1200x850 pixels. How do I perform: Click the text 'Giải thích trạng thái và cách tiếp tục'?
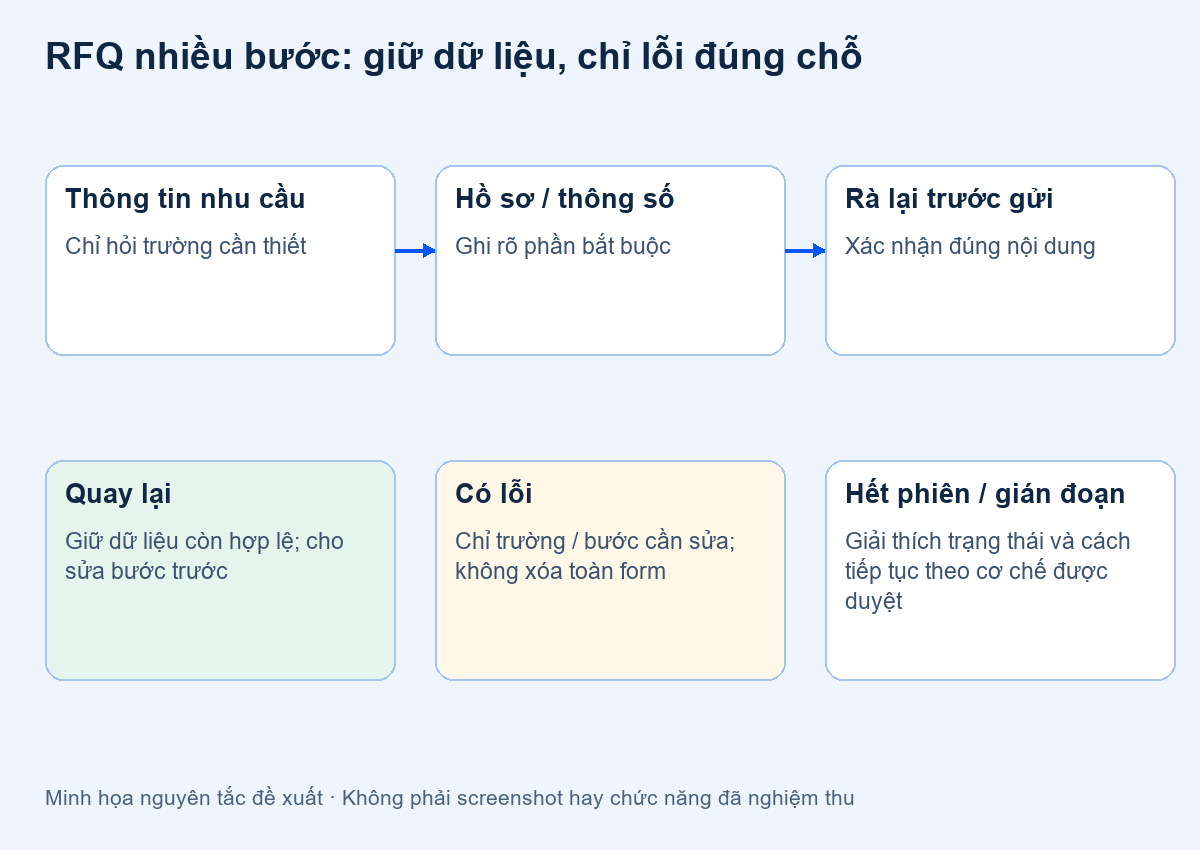pos(988,556)
